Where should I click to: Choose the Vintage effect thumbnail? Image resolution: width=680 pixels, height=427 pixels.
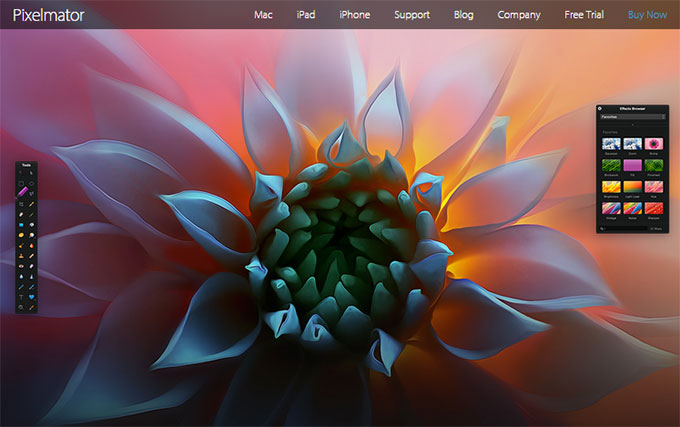pos(611,209)
